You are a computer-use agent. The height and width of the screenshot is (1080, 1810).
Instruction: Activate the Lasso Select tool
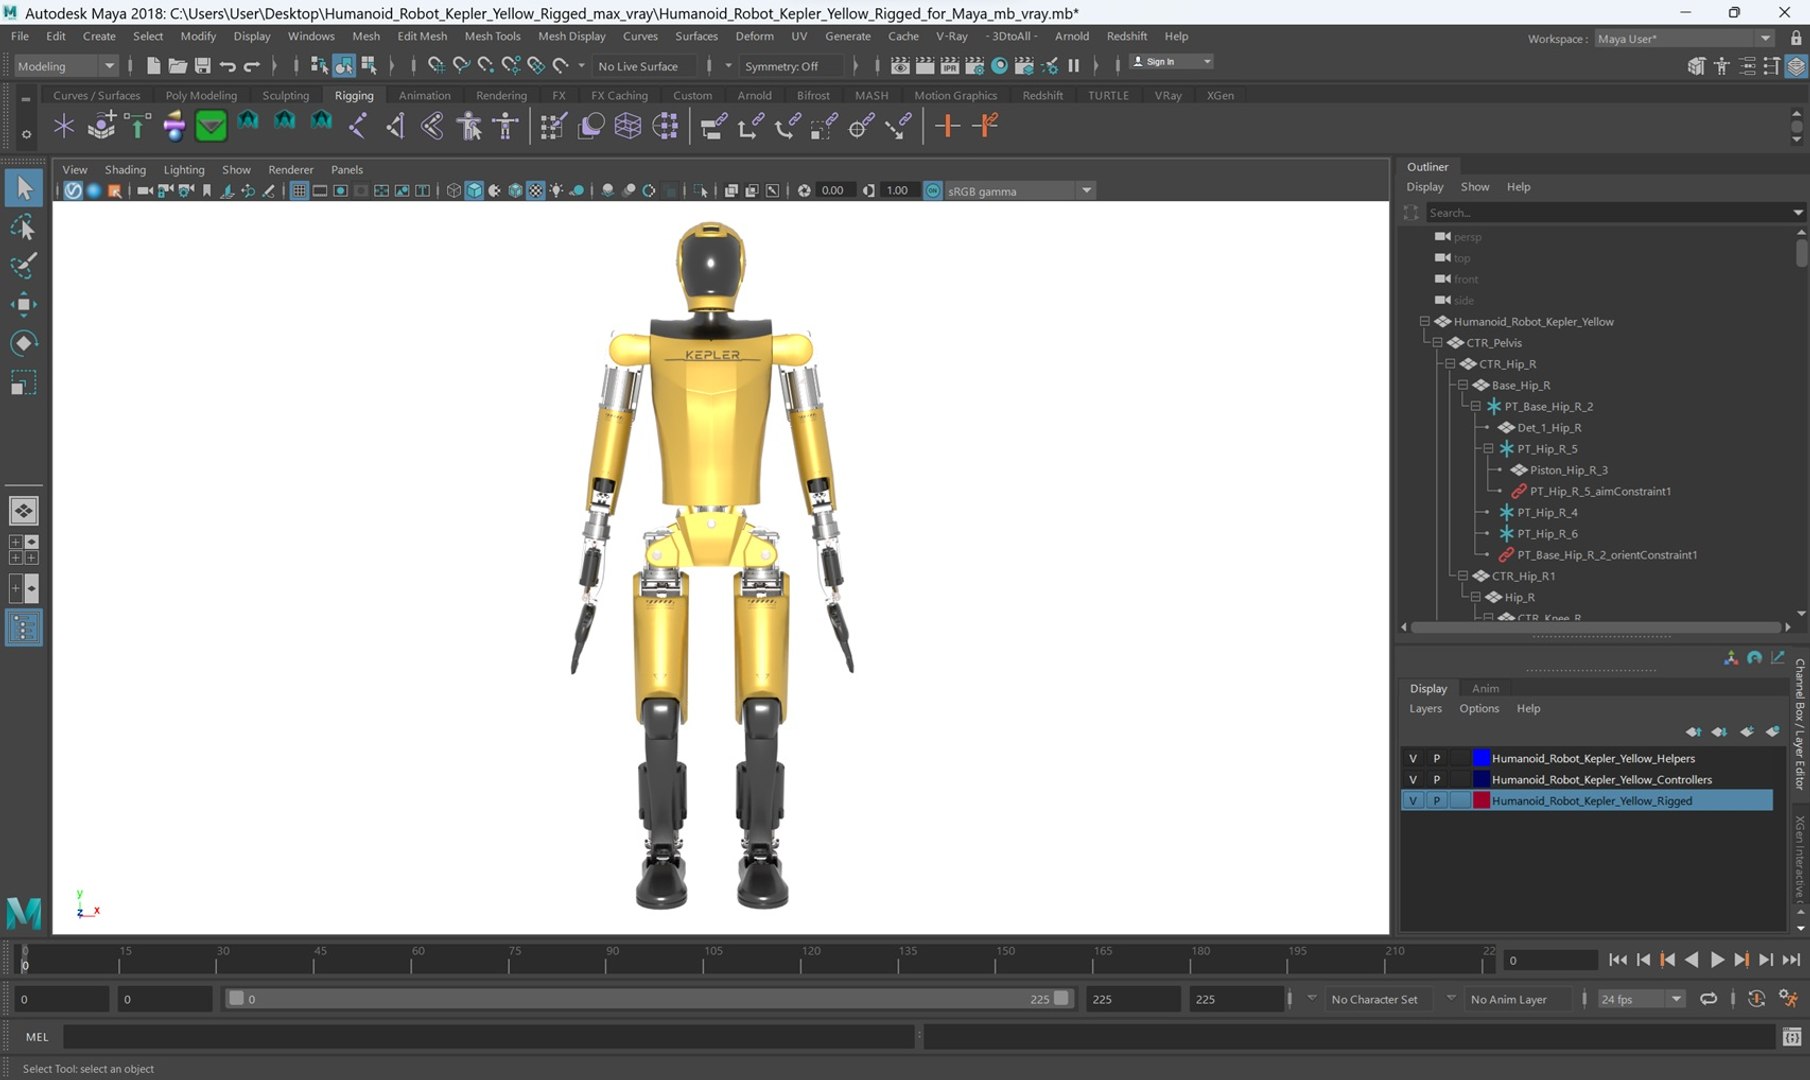click(24, 228)
